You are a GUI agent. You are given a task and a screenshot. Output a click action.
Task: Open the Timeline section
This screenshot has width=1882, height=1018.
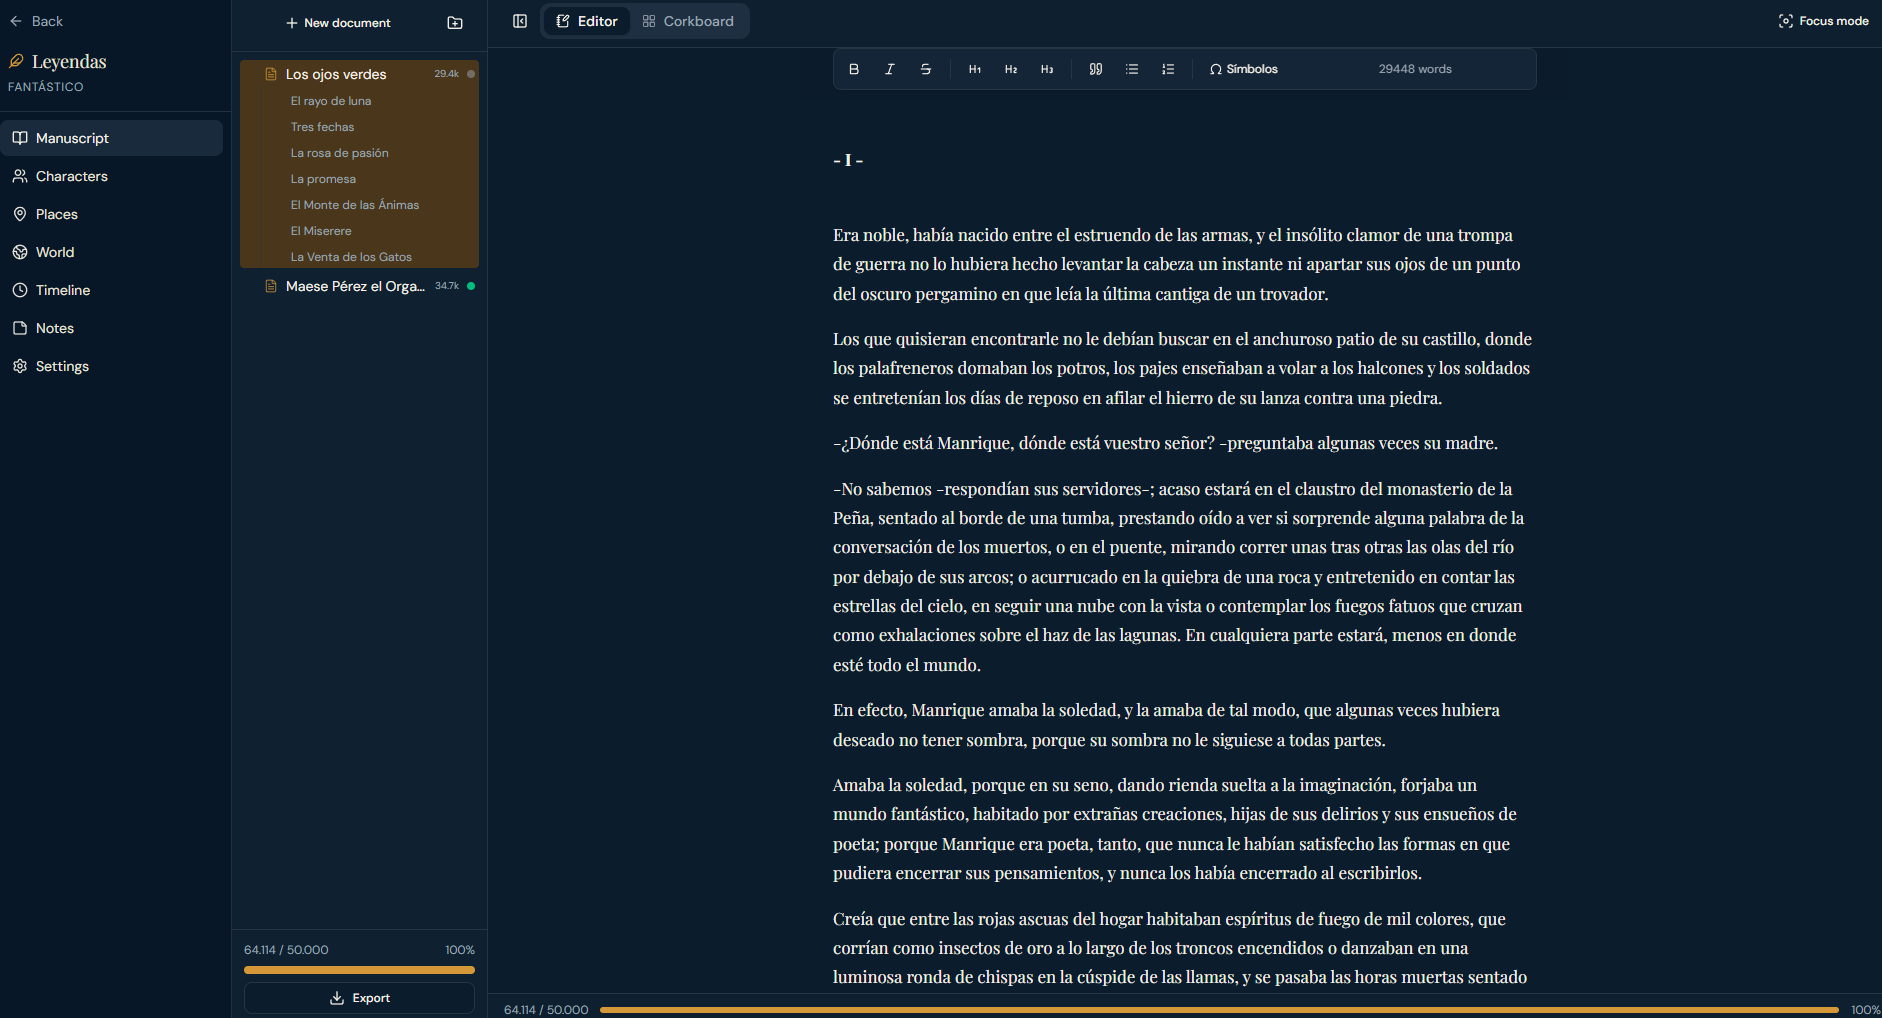[111, 290]
